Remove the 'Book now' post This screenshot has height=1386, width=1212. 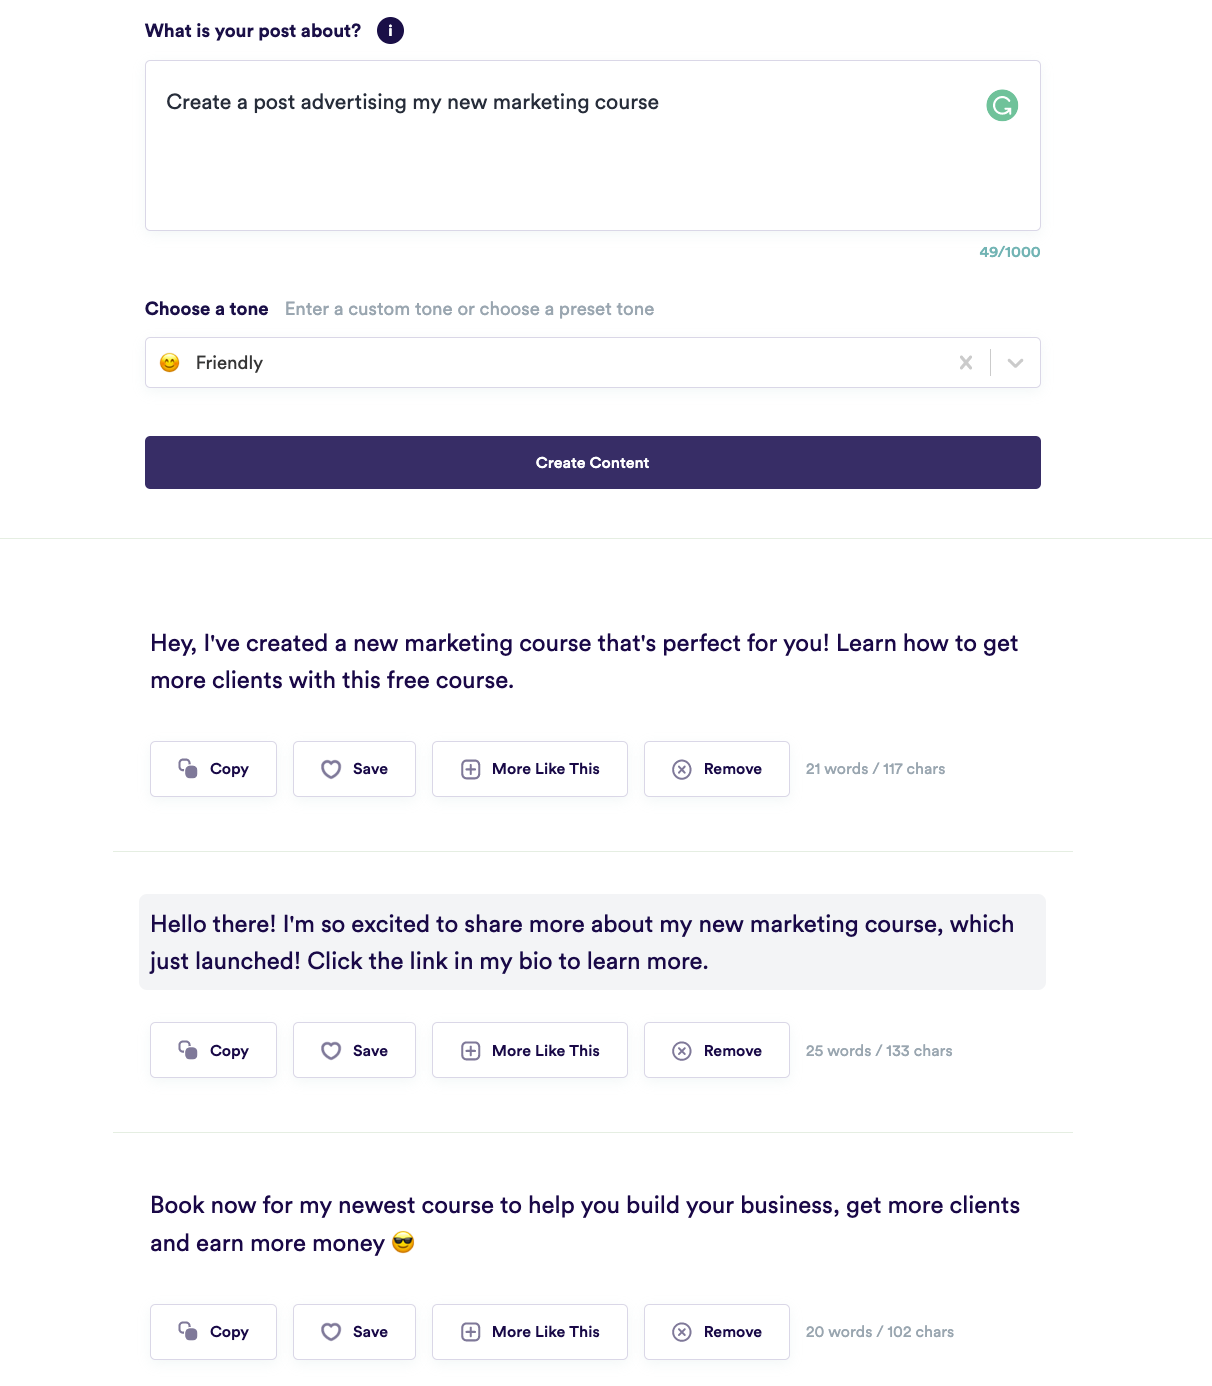tap(717, 1332)
